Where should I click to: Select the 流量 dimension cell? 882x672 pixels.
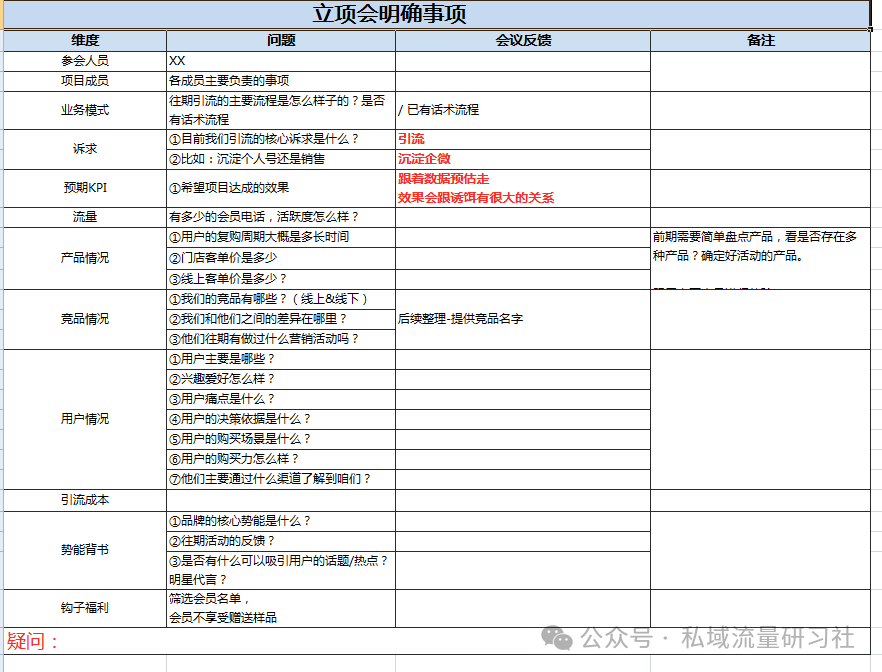point(85,217)
